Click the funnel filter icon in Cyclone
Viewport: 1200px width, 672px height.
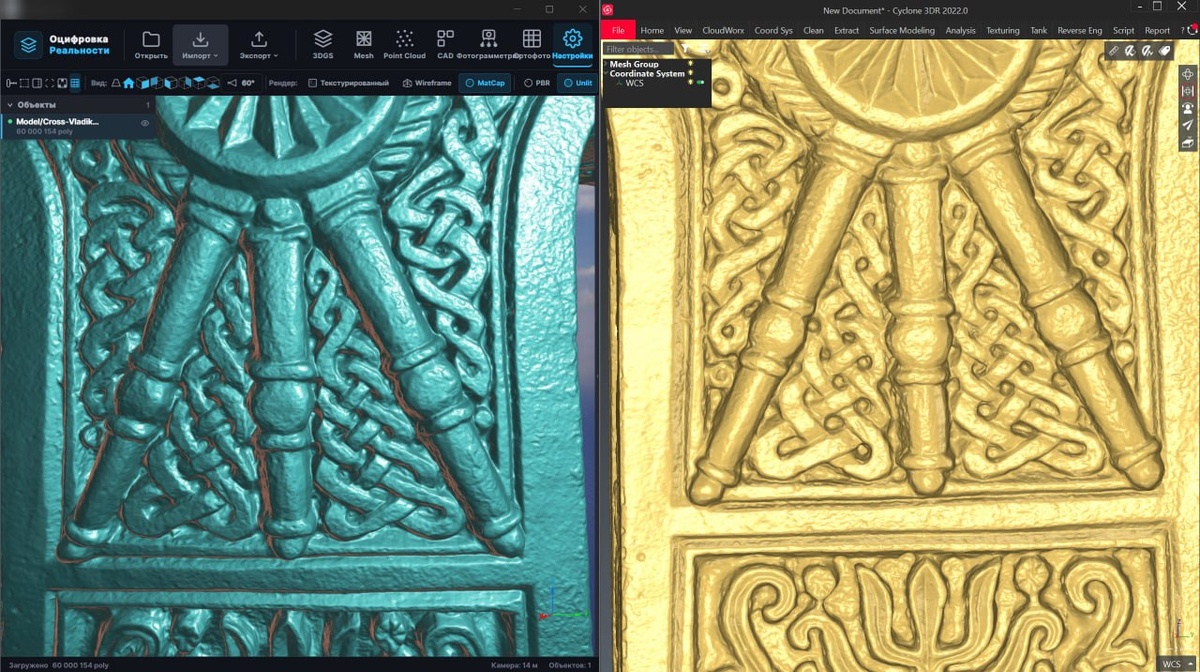686,48
